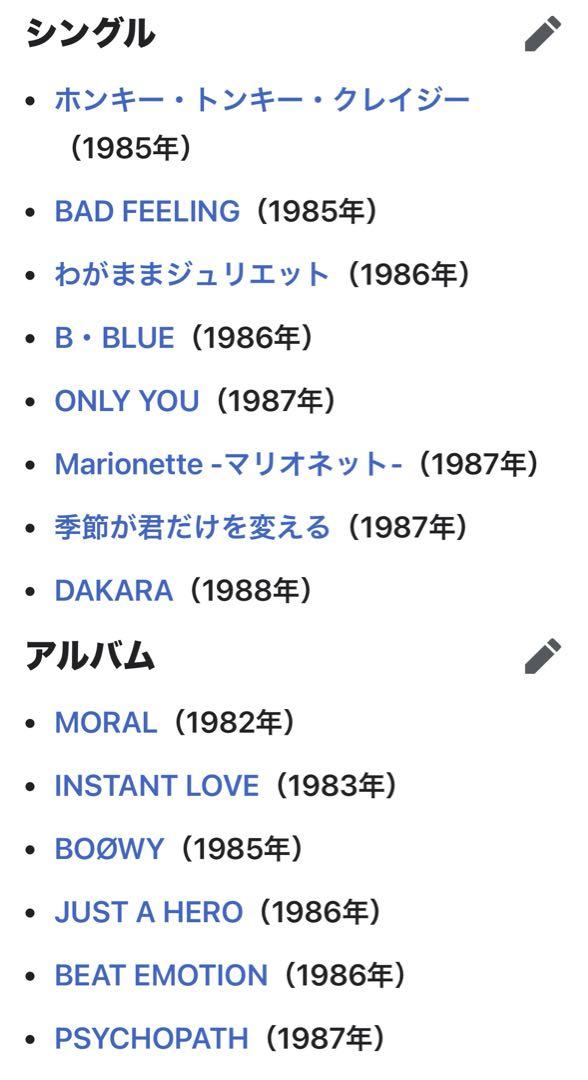
Task: Follow the ONLY YOU link
Action: tap(127, 401)
